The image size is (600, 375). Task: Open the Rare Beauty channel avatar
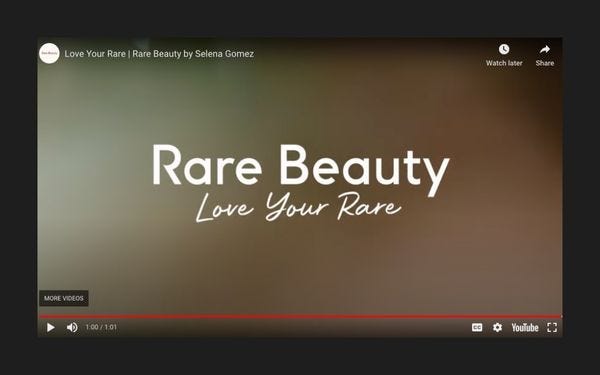tap(49, 54)
